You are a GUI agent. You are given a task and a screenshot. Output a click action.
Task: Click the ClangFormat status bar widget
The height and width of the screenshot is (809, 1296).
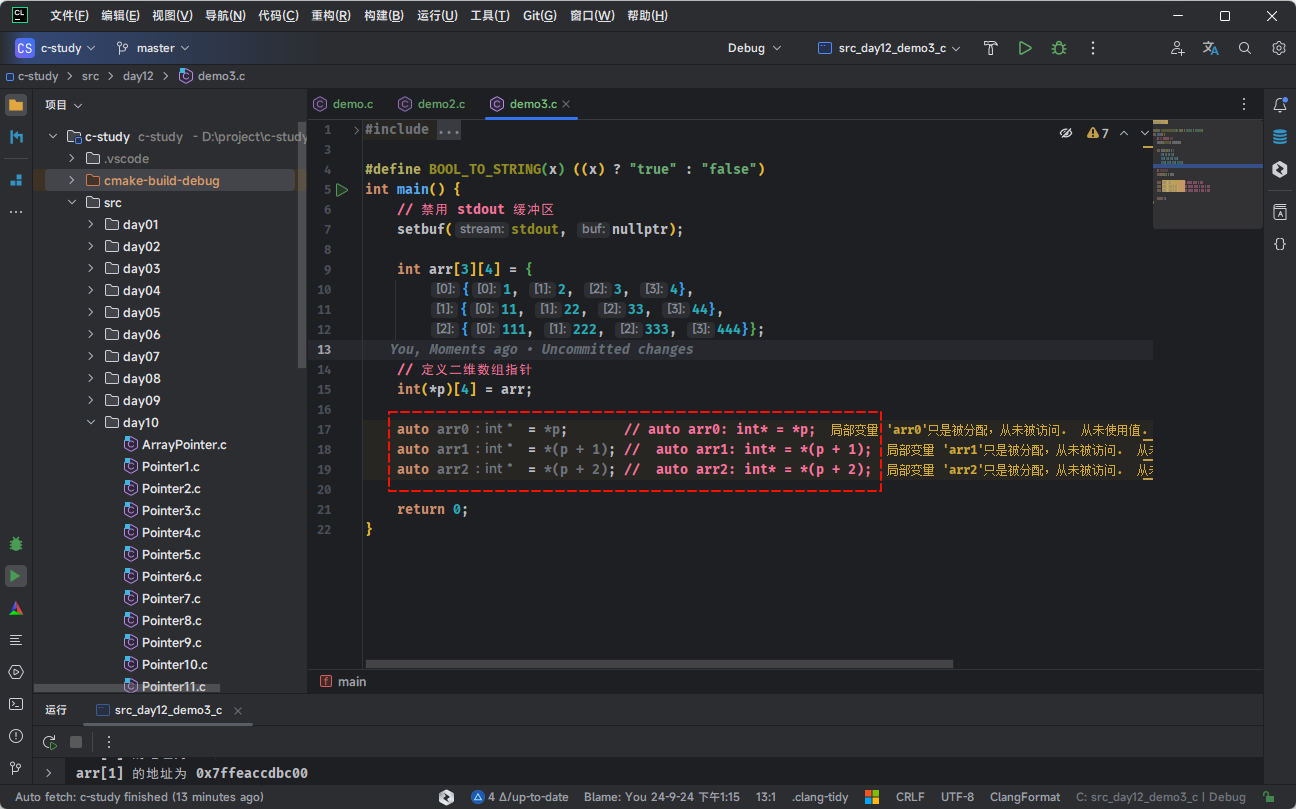click(x=1024, y=797)
